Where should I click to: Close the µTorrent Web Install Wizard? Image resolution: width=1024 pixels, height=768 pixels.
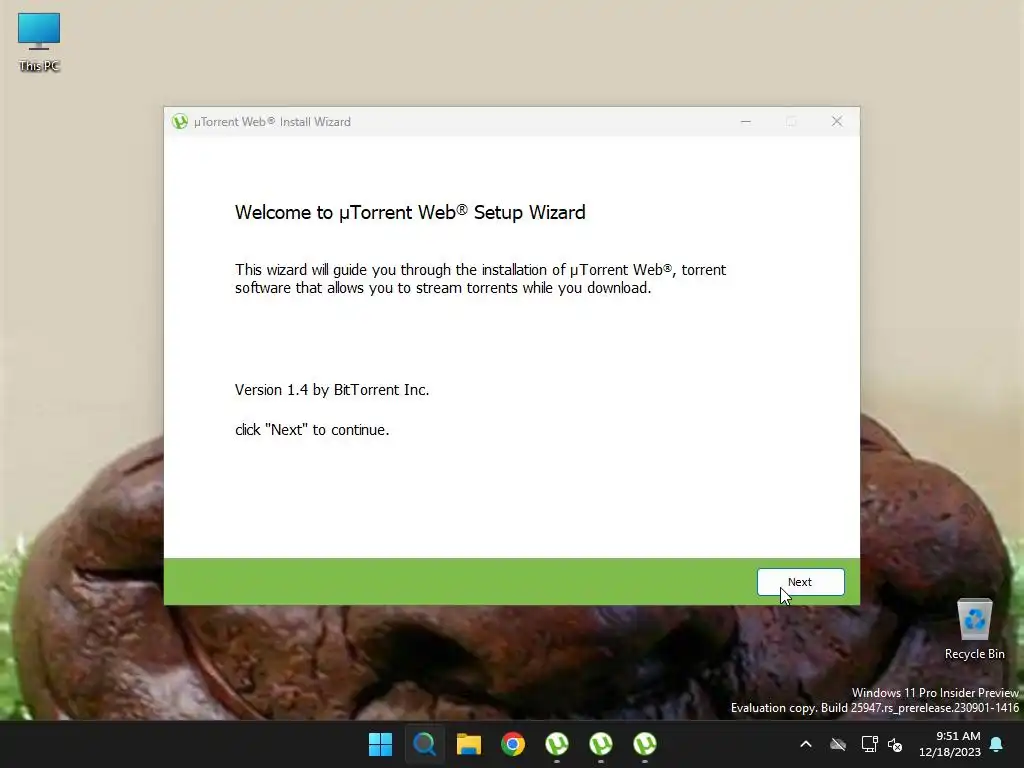tap(837, 121)
